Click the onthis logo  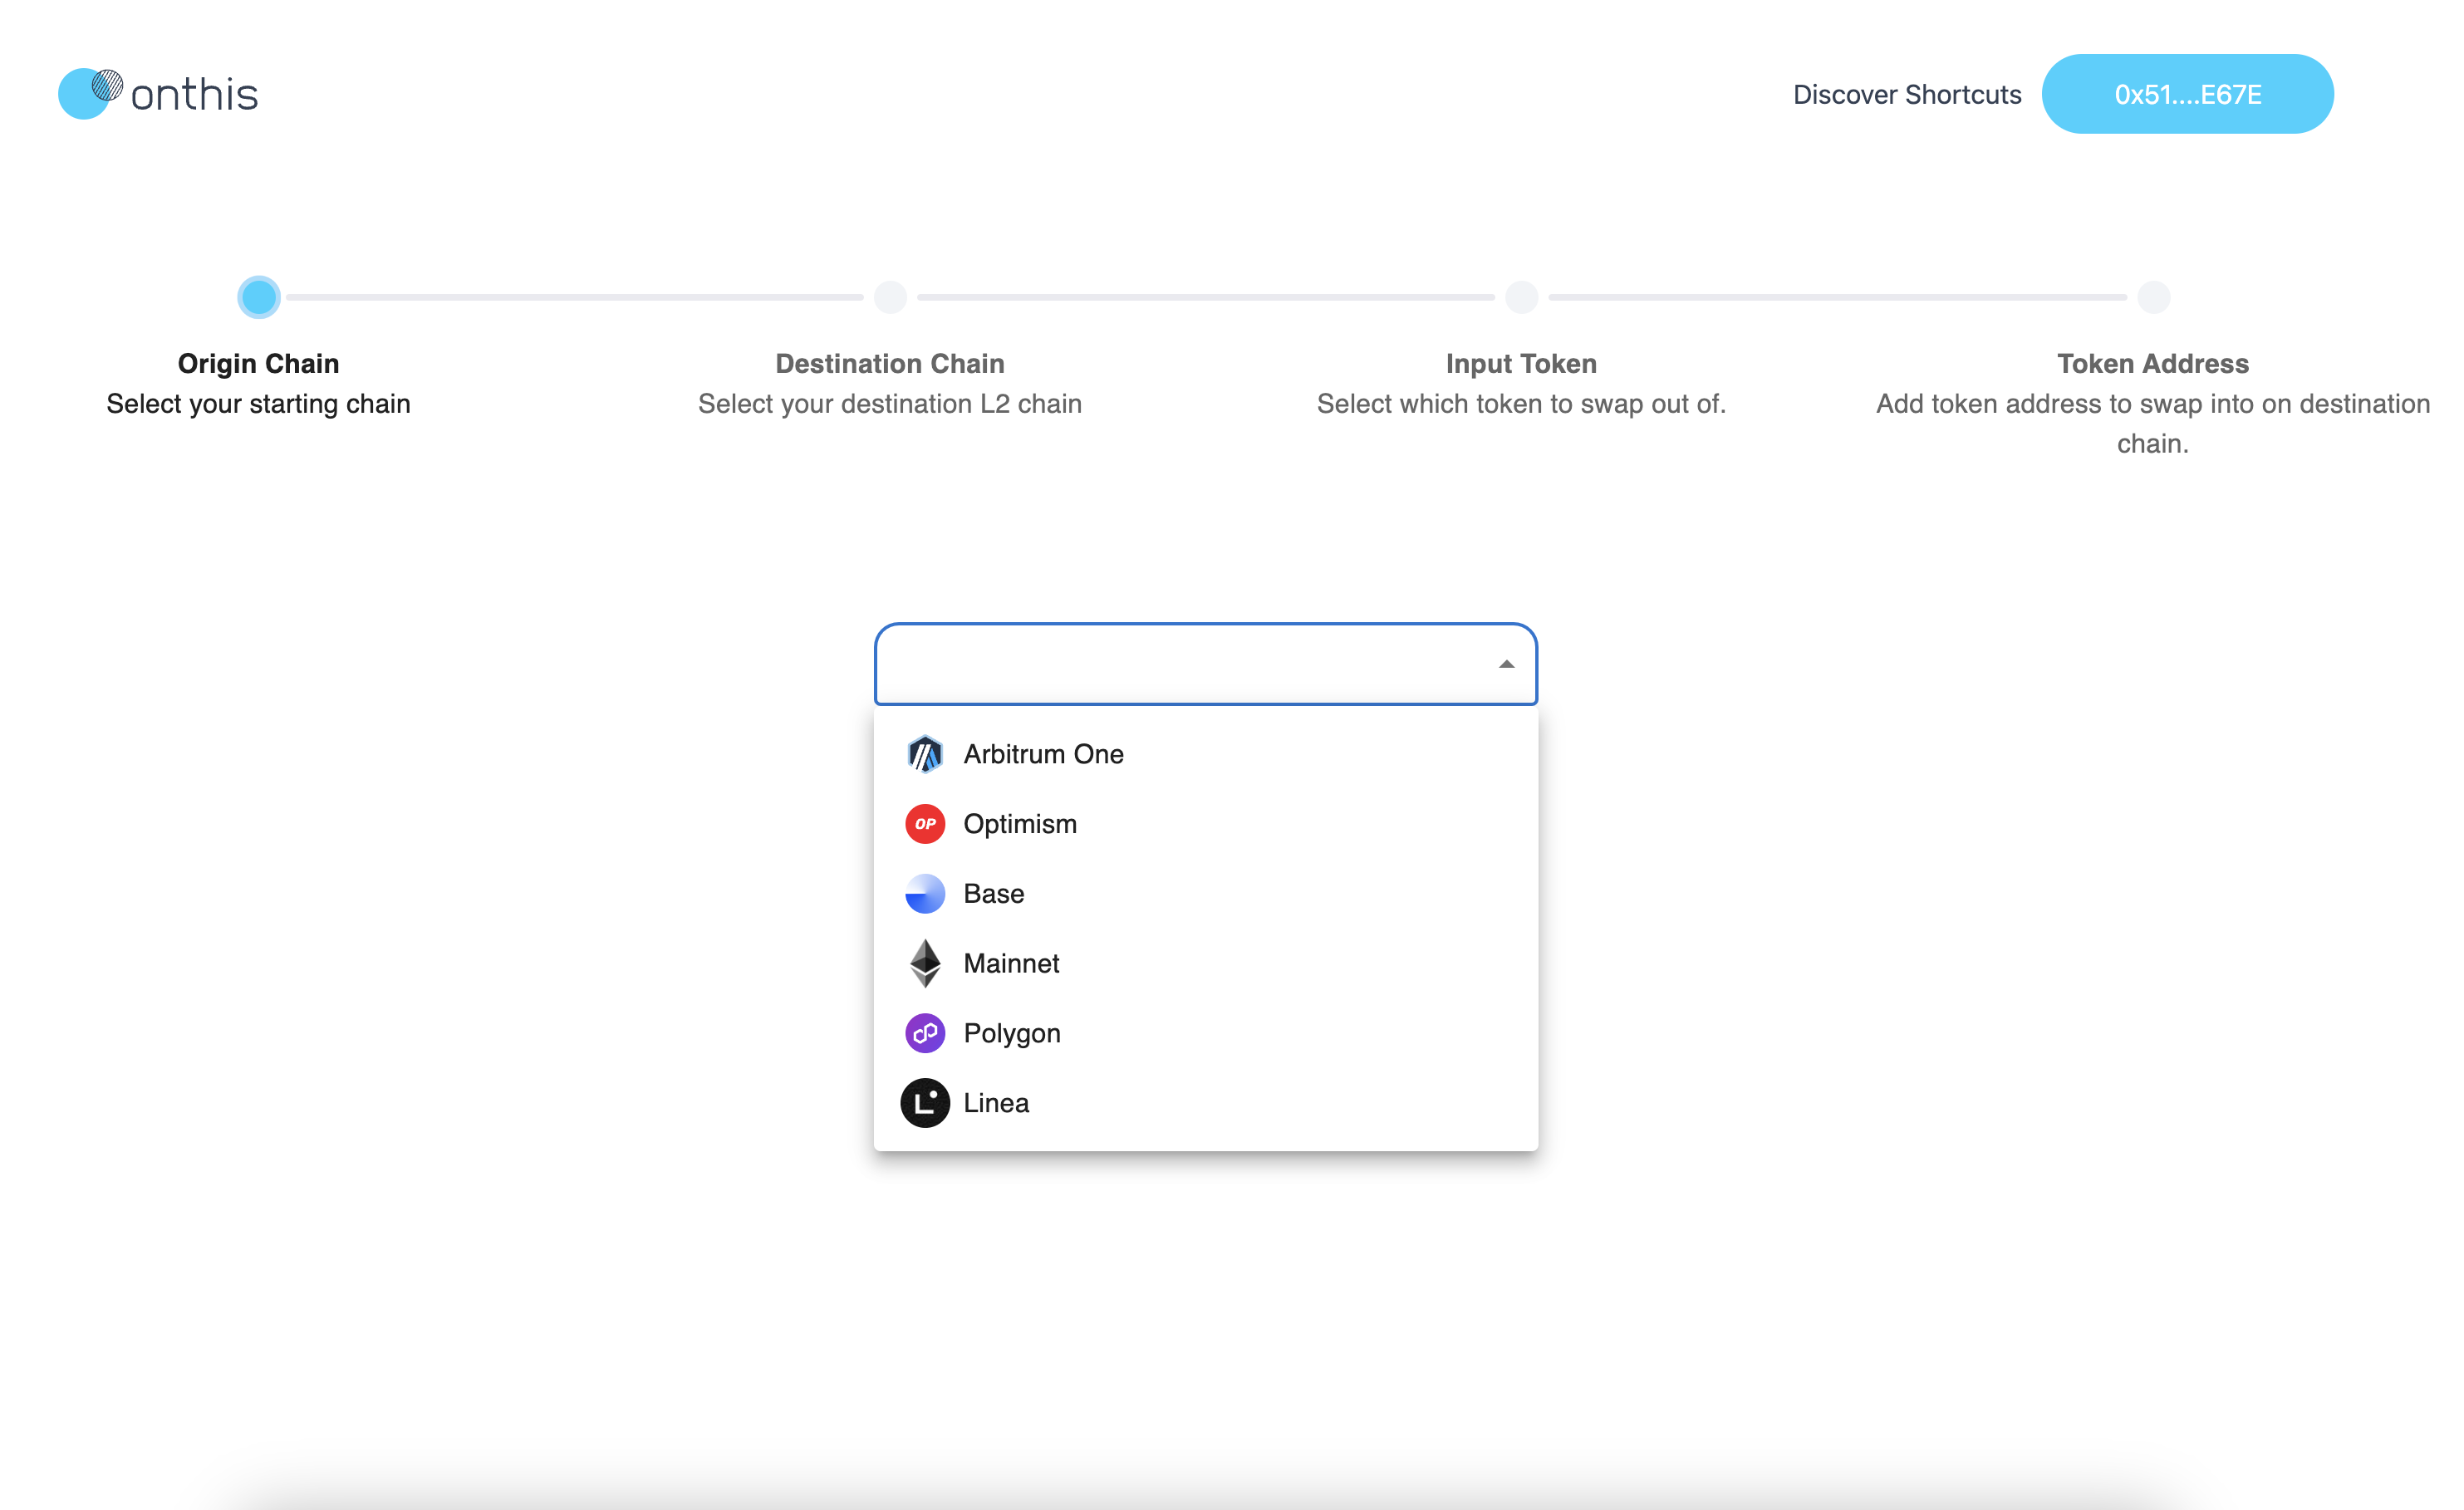[158, 94]
